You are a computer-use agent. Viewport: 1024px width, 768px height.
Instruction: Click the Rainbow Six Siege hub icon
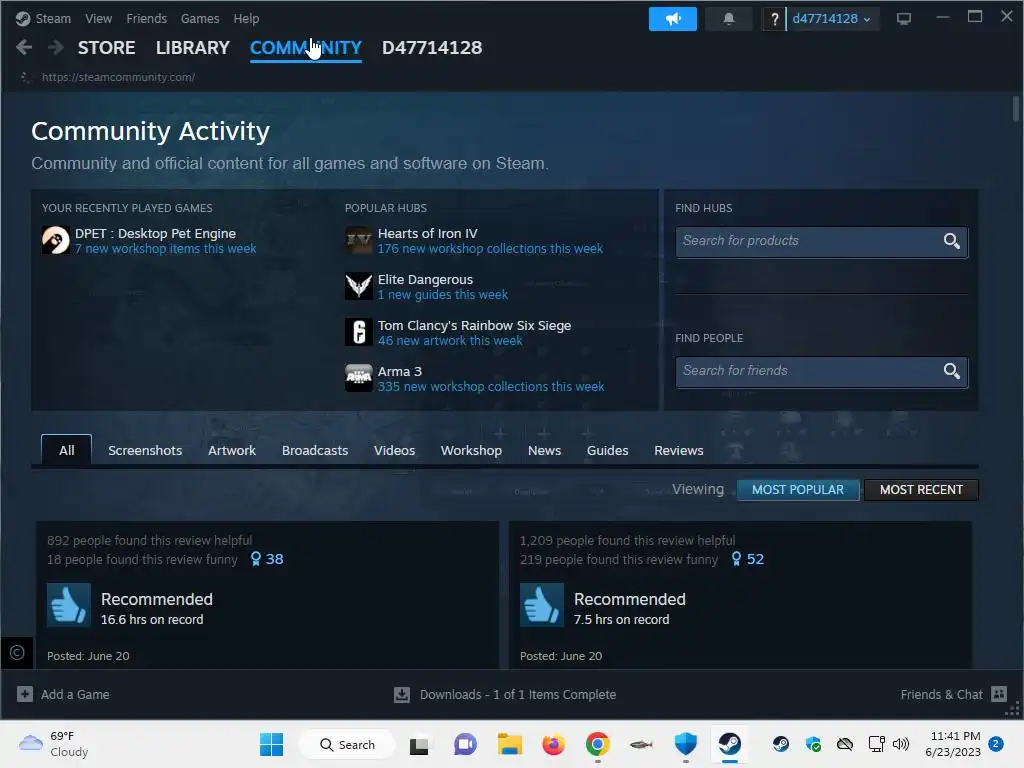tap(359, 332)
